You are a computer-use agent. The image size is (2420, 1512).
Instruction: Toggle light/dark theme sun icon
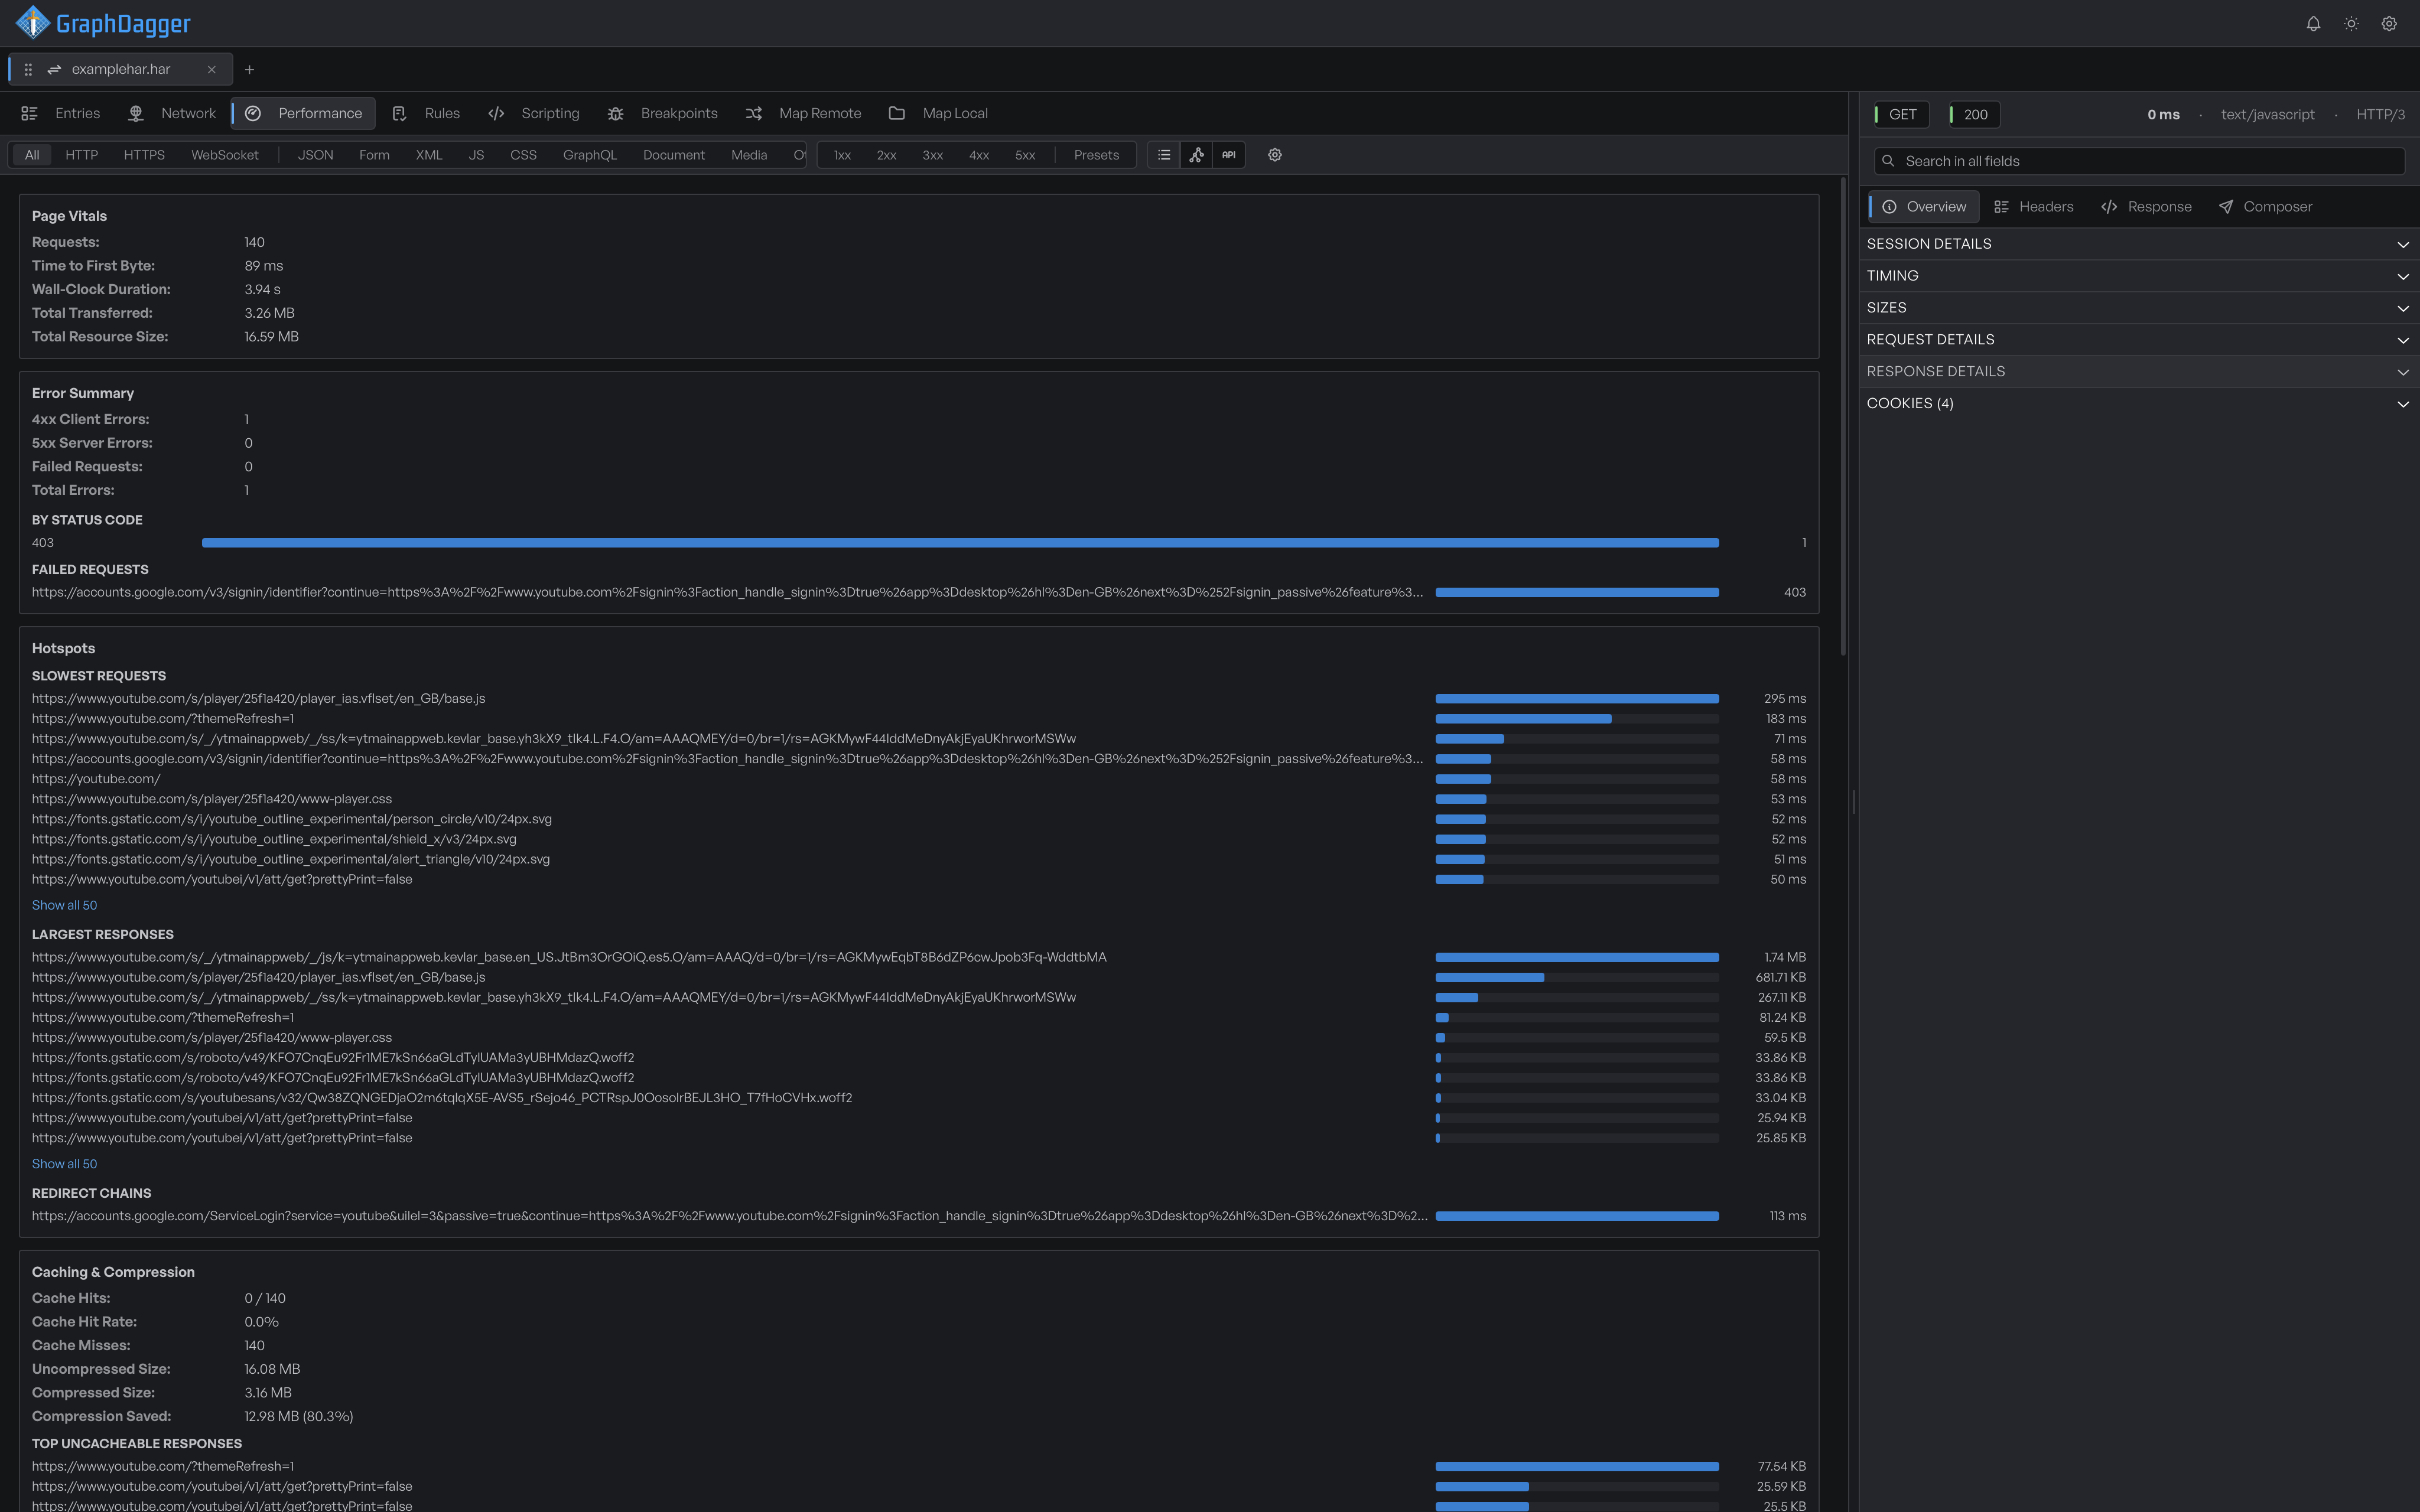(x=2351, y=24)
